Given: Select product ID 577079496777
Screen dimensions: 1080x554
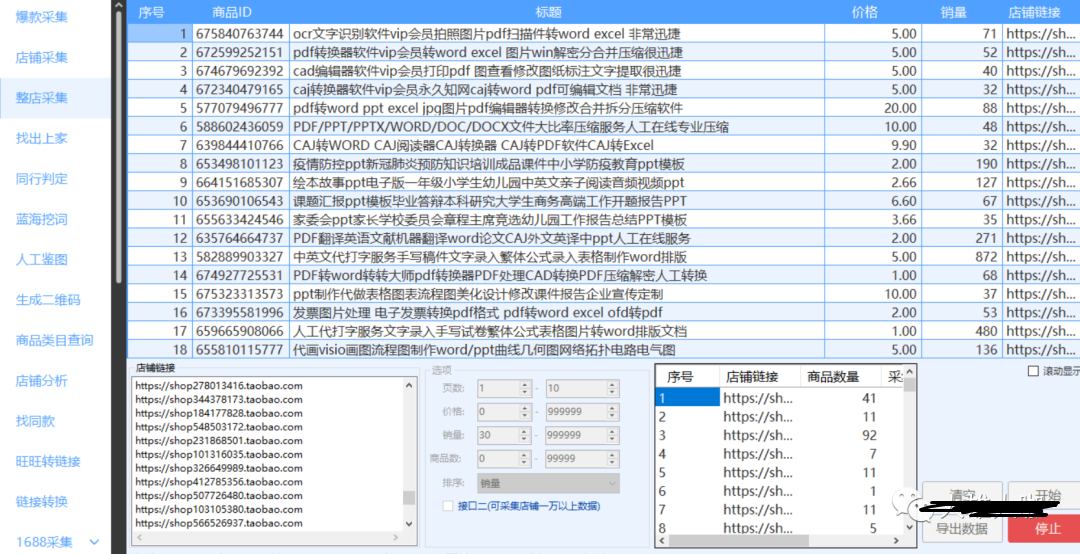Looking at the screenshot, I should (240, 108).
